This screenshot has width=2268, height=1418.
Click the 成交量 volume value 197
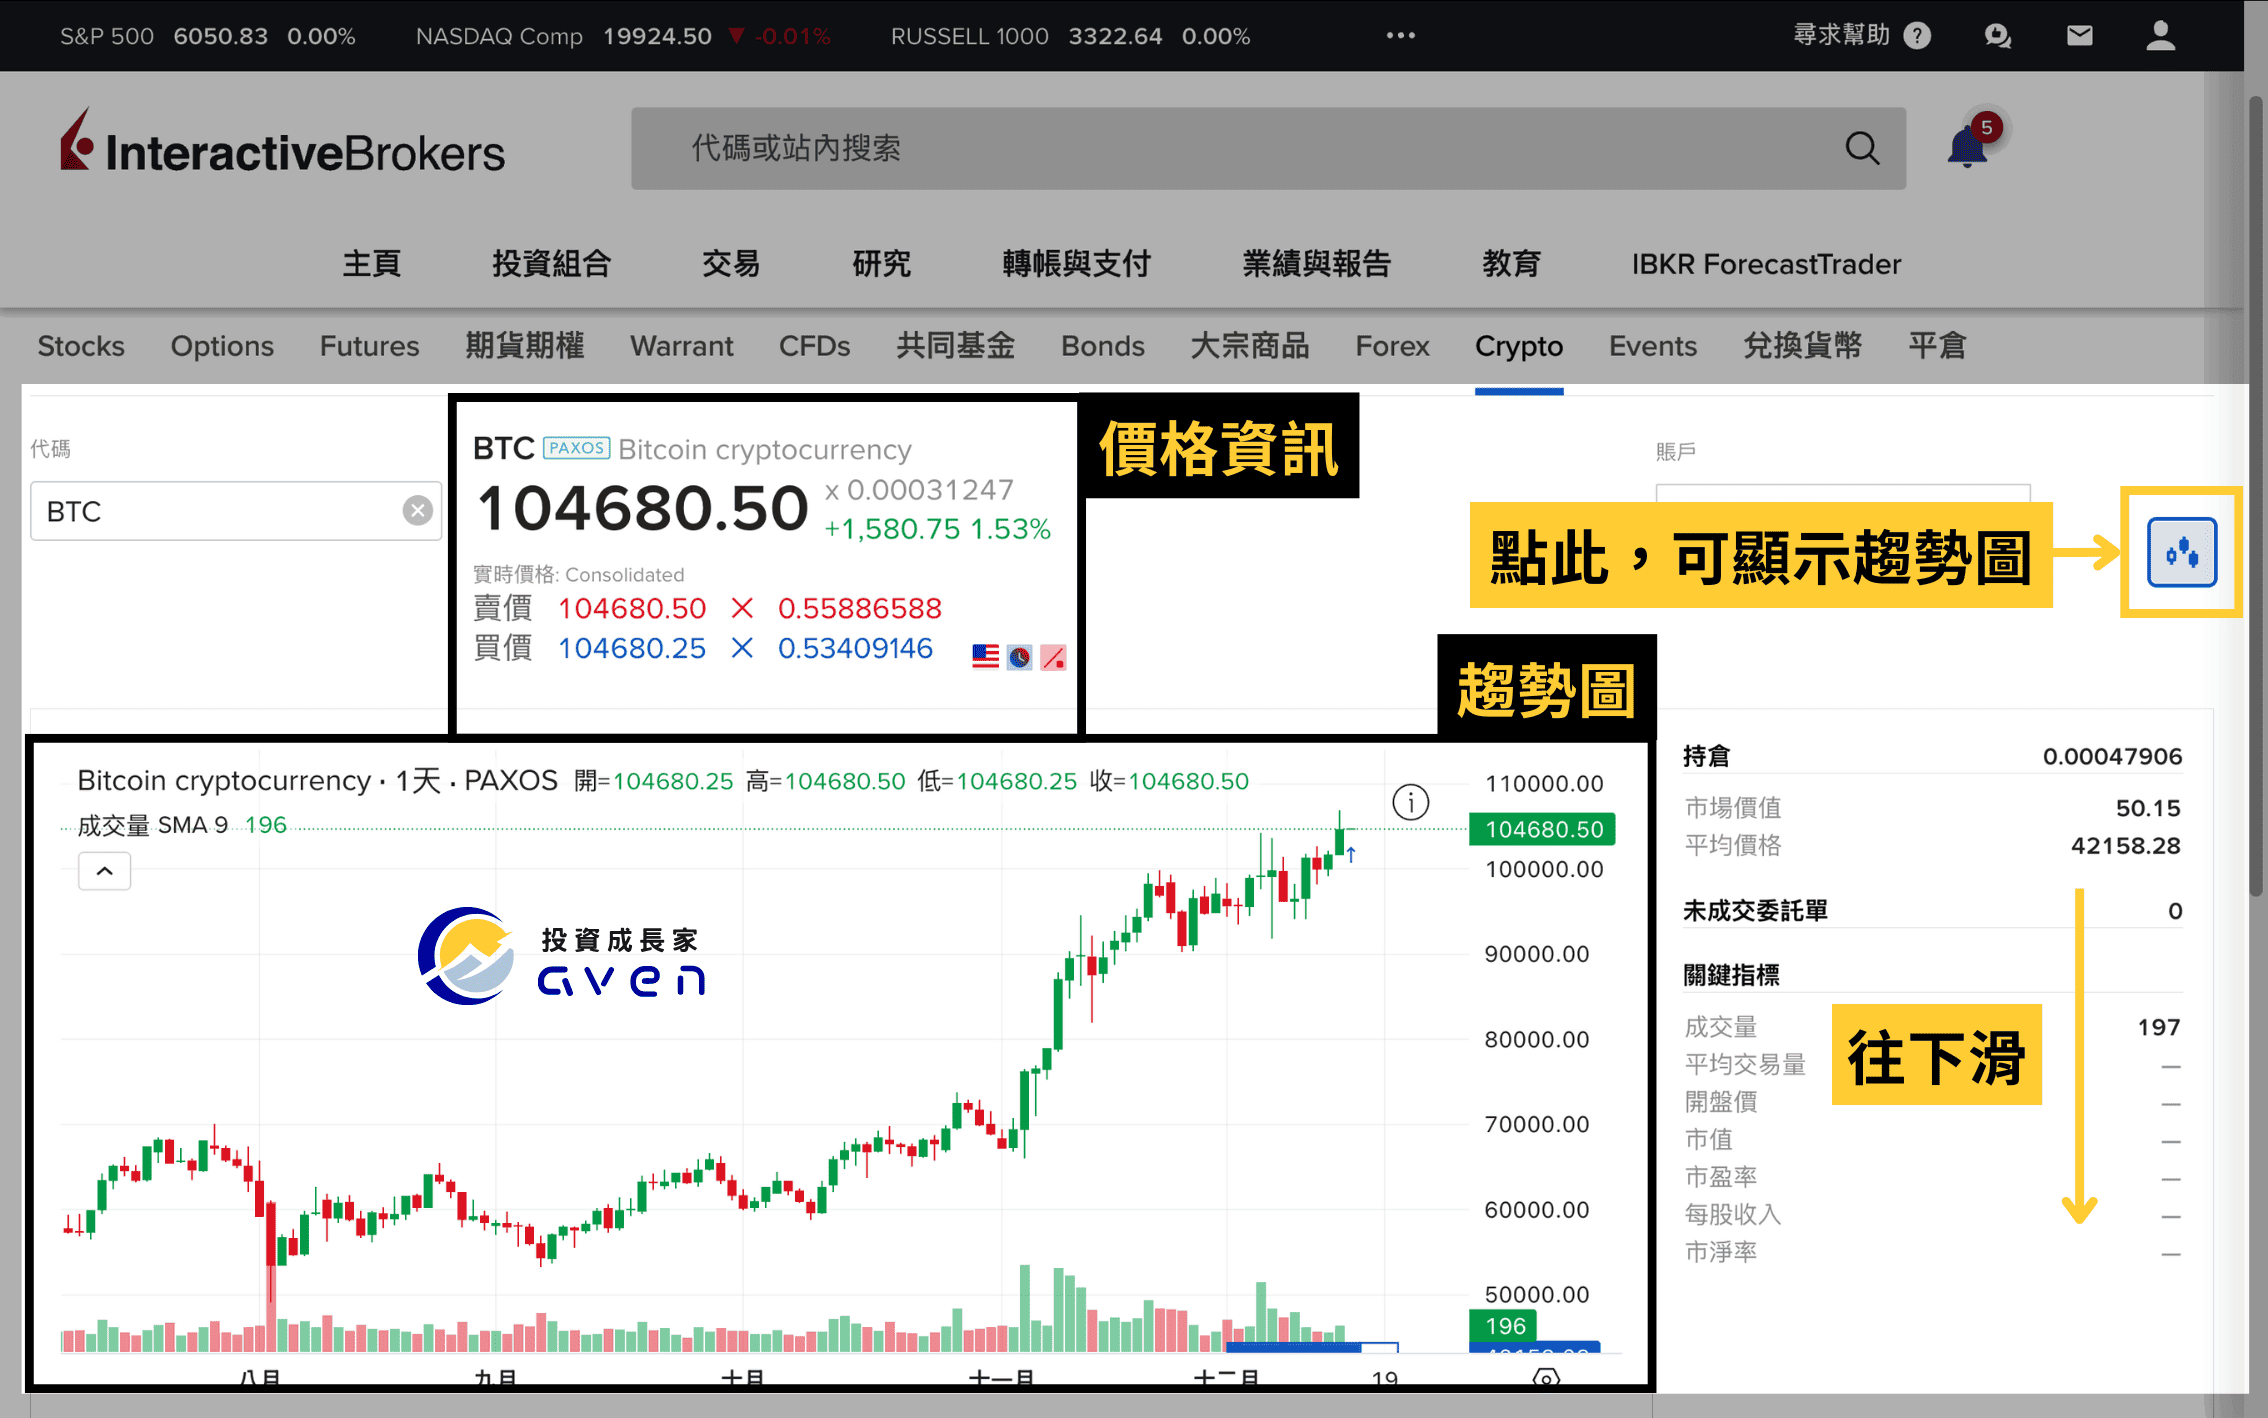(x=2158, y=1027)
